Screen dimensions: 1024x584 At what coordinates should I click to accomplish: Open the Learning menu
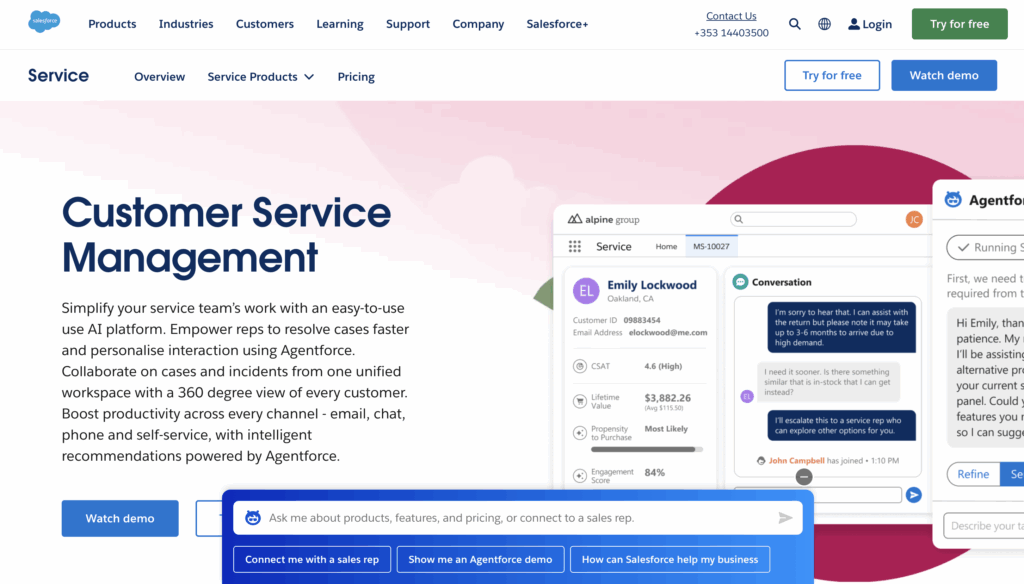click(x=340, y=24)
